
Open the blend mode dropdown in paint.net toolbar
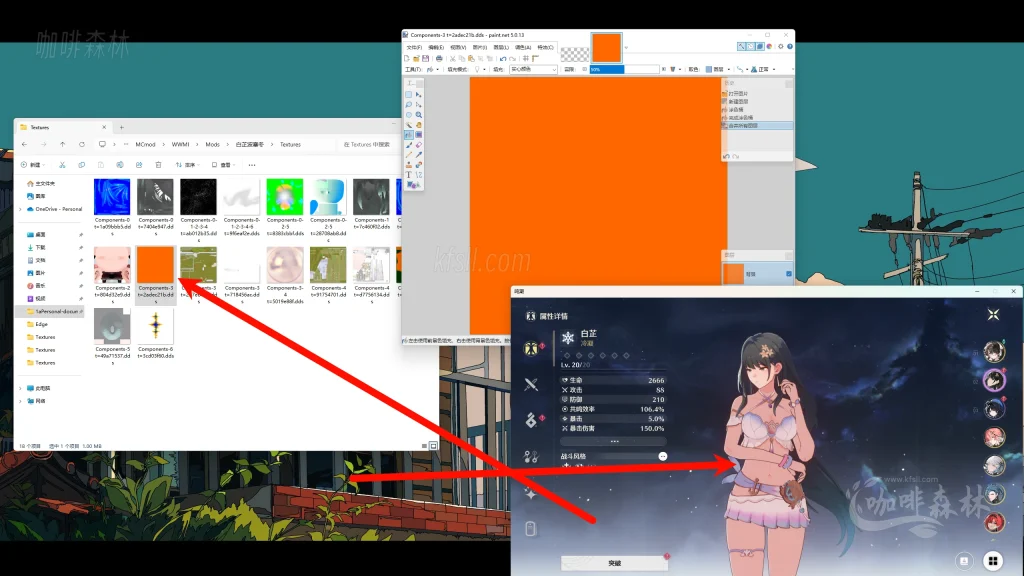point(764,69)
